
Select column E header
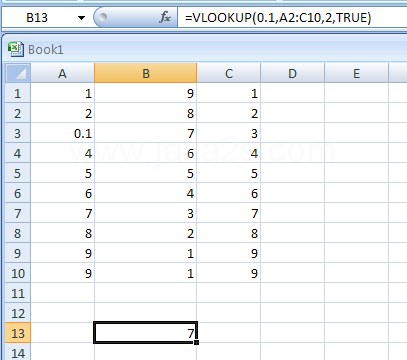pyautogui.click(x=356, y=73)
